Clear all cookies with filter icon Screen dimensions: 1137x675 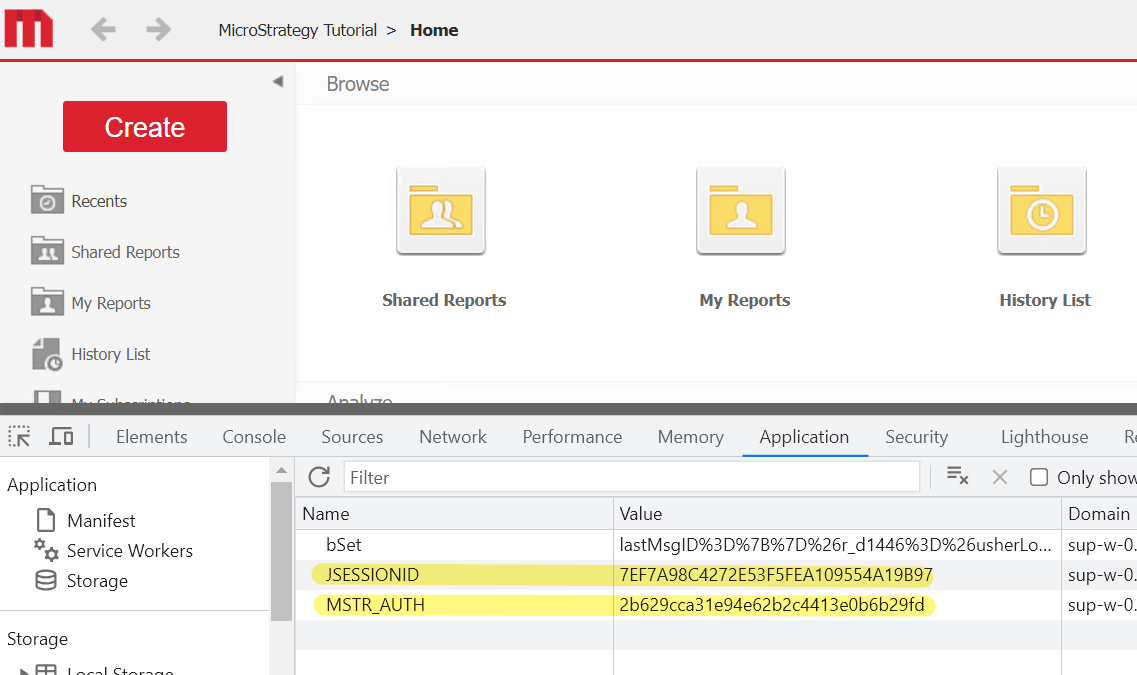(x=957, y=477)
